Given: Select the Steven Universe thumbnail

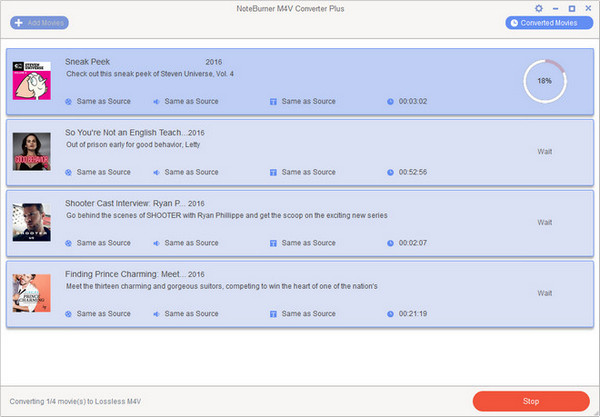Looking at the screenshot, I should 32,81.
